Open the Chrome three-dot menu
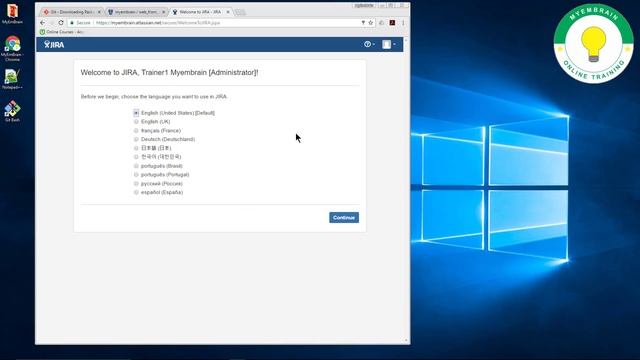Image resolution: width=640 pixels, height=360 pixels. tap(403, 23)
